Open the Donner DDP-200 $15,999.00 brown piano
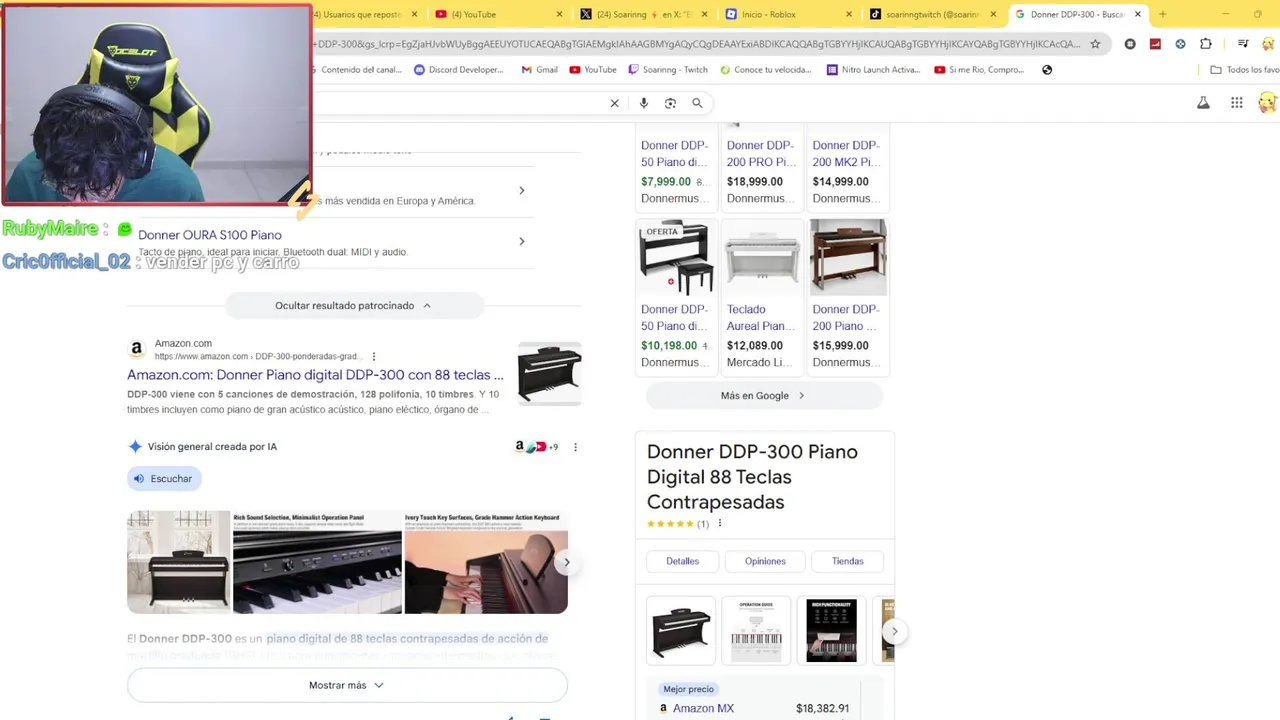This screenshot has width=1280, height=720. pyautogui.click(x=848, y=297)
